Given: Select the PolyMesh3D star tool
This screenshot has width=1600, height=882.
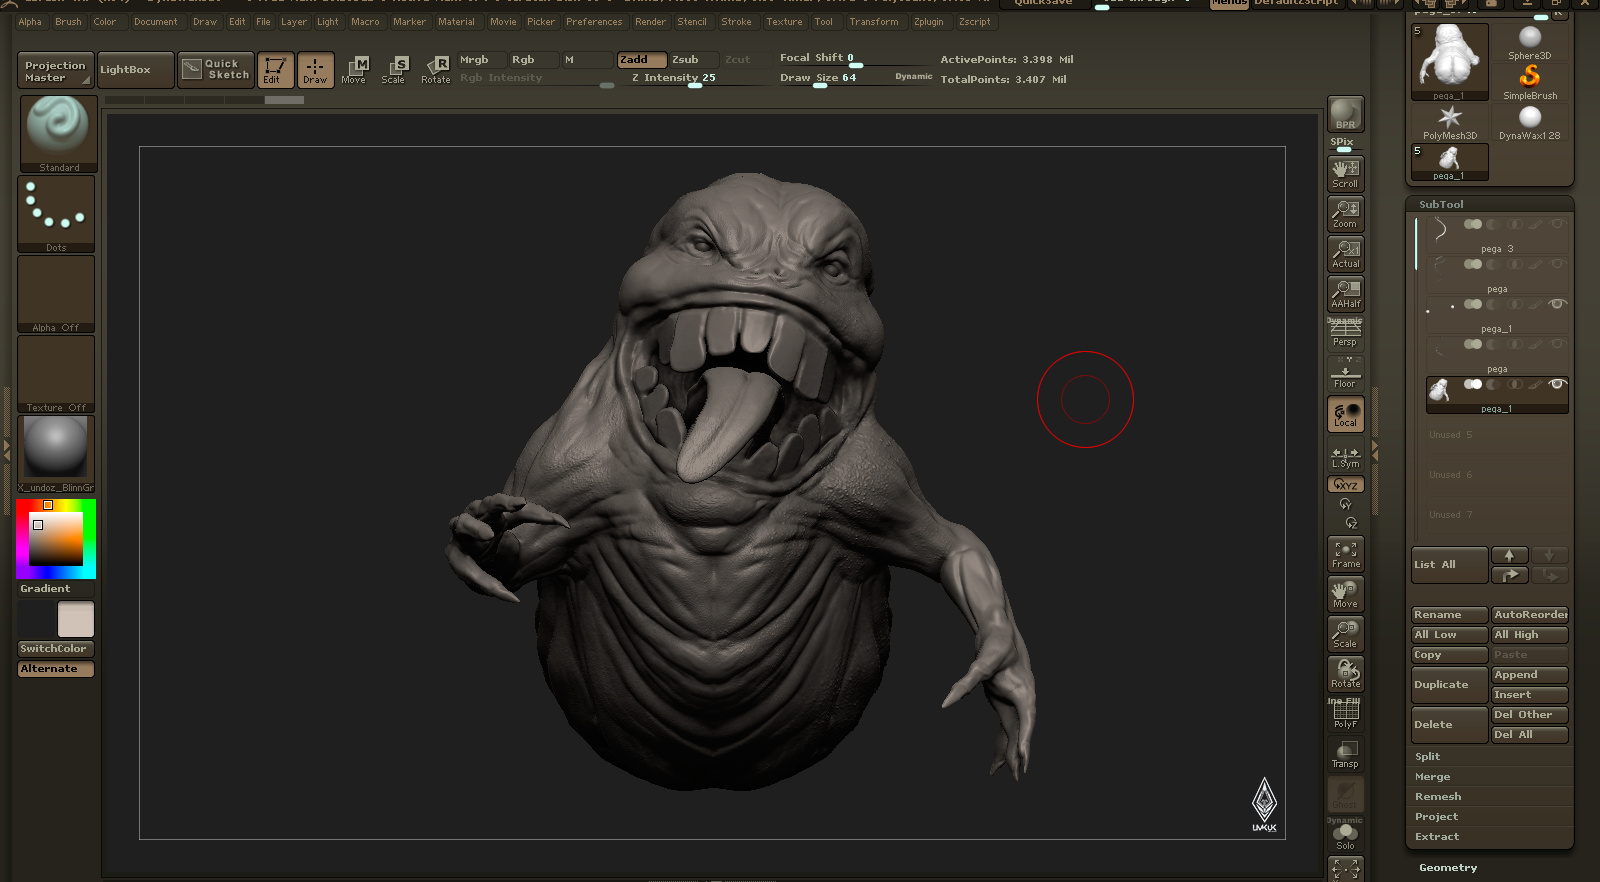Looking at the screenshot, I should click(x=1450, y=122).
